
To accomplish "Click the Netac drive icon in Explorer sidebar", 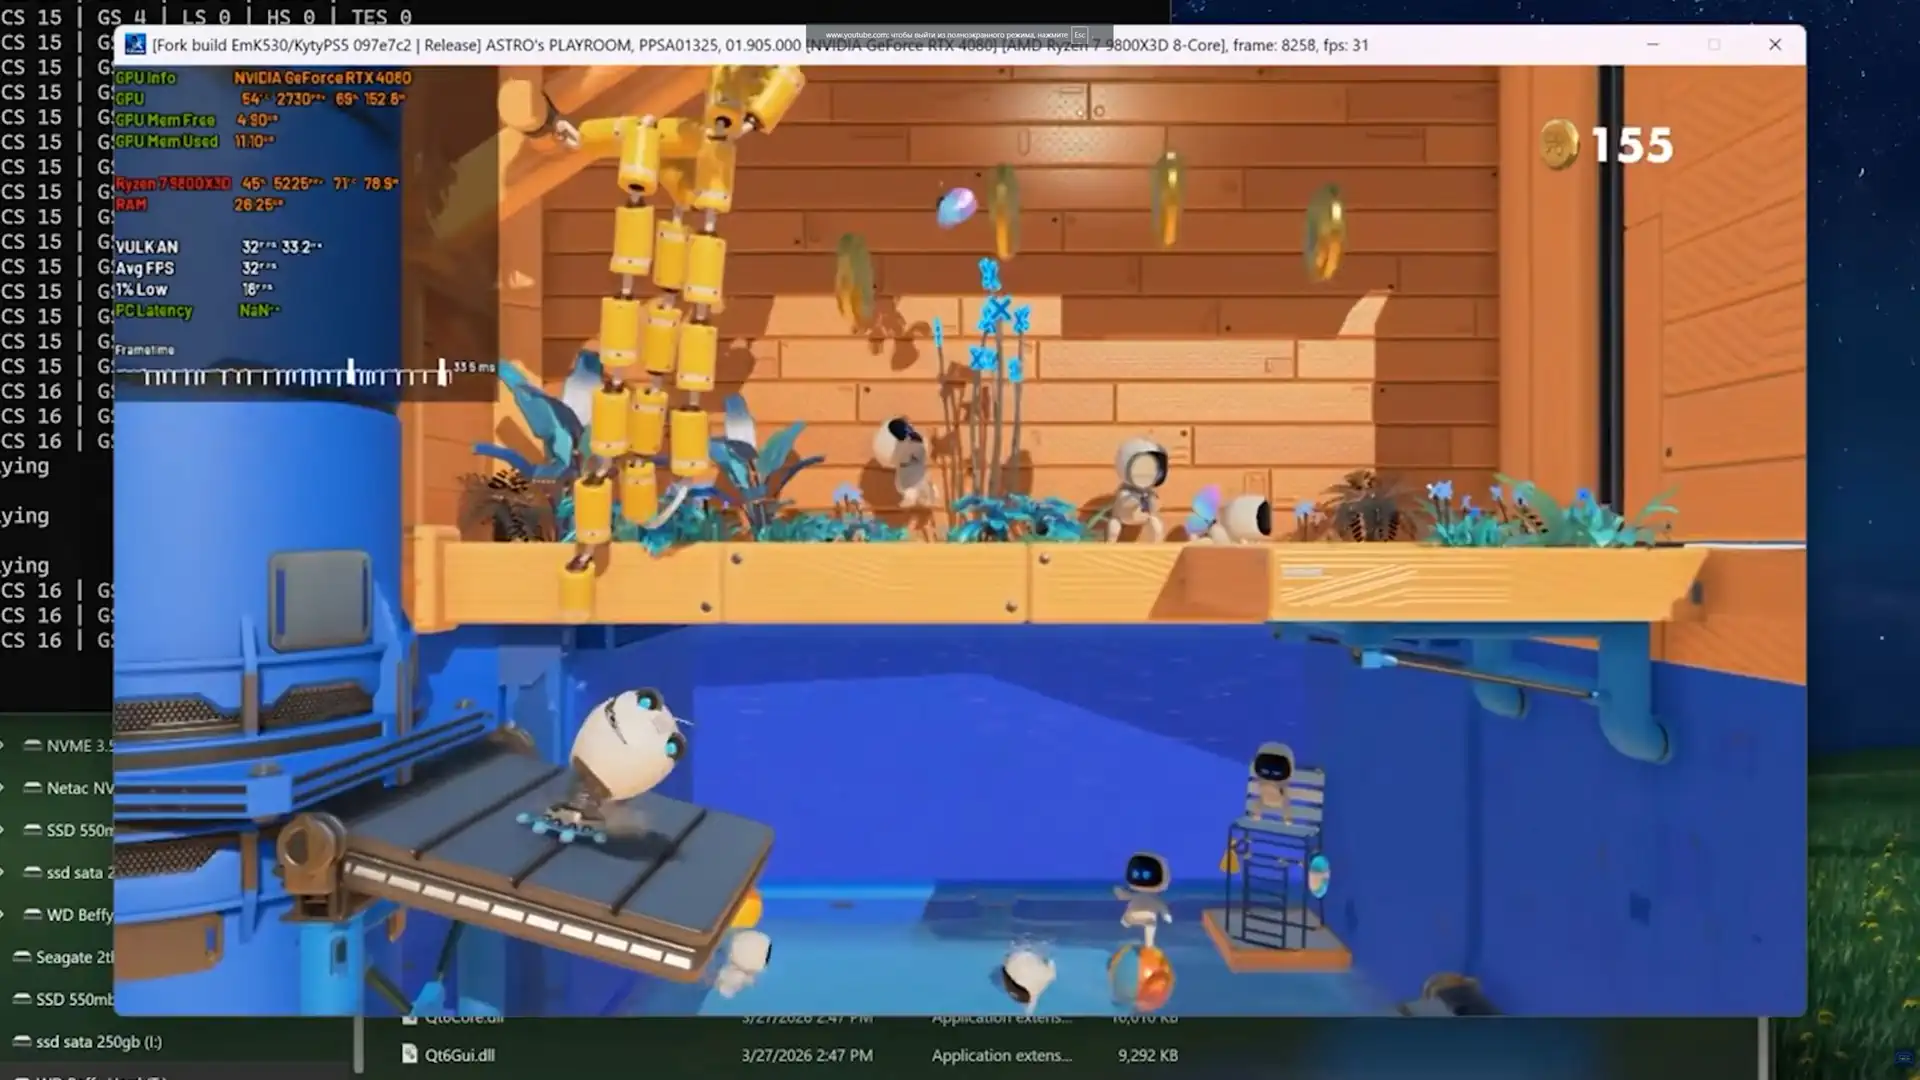I will pos(32,788).
